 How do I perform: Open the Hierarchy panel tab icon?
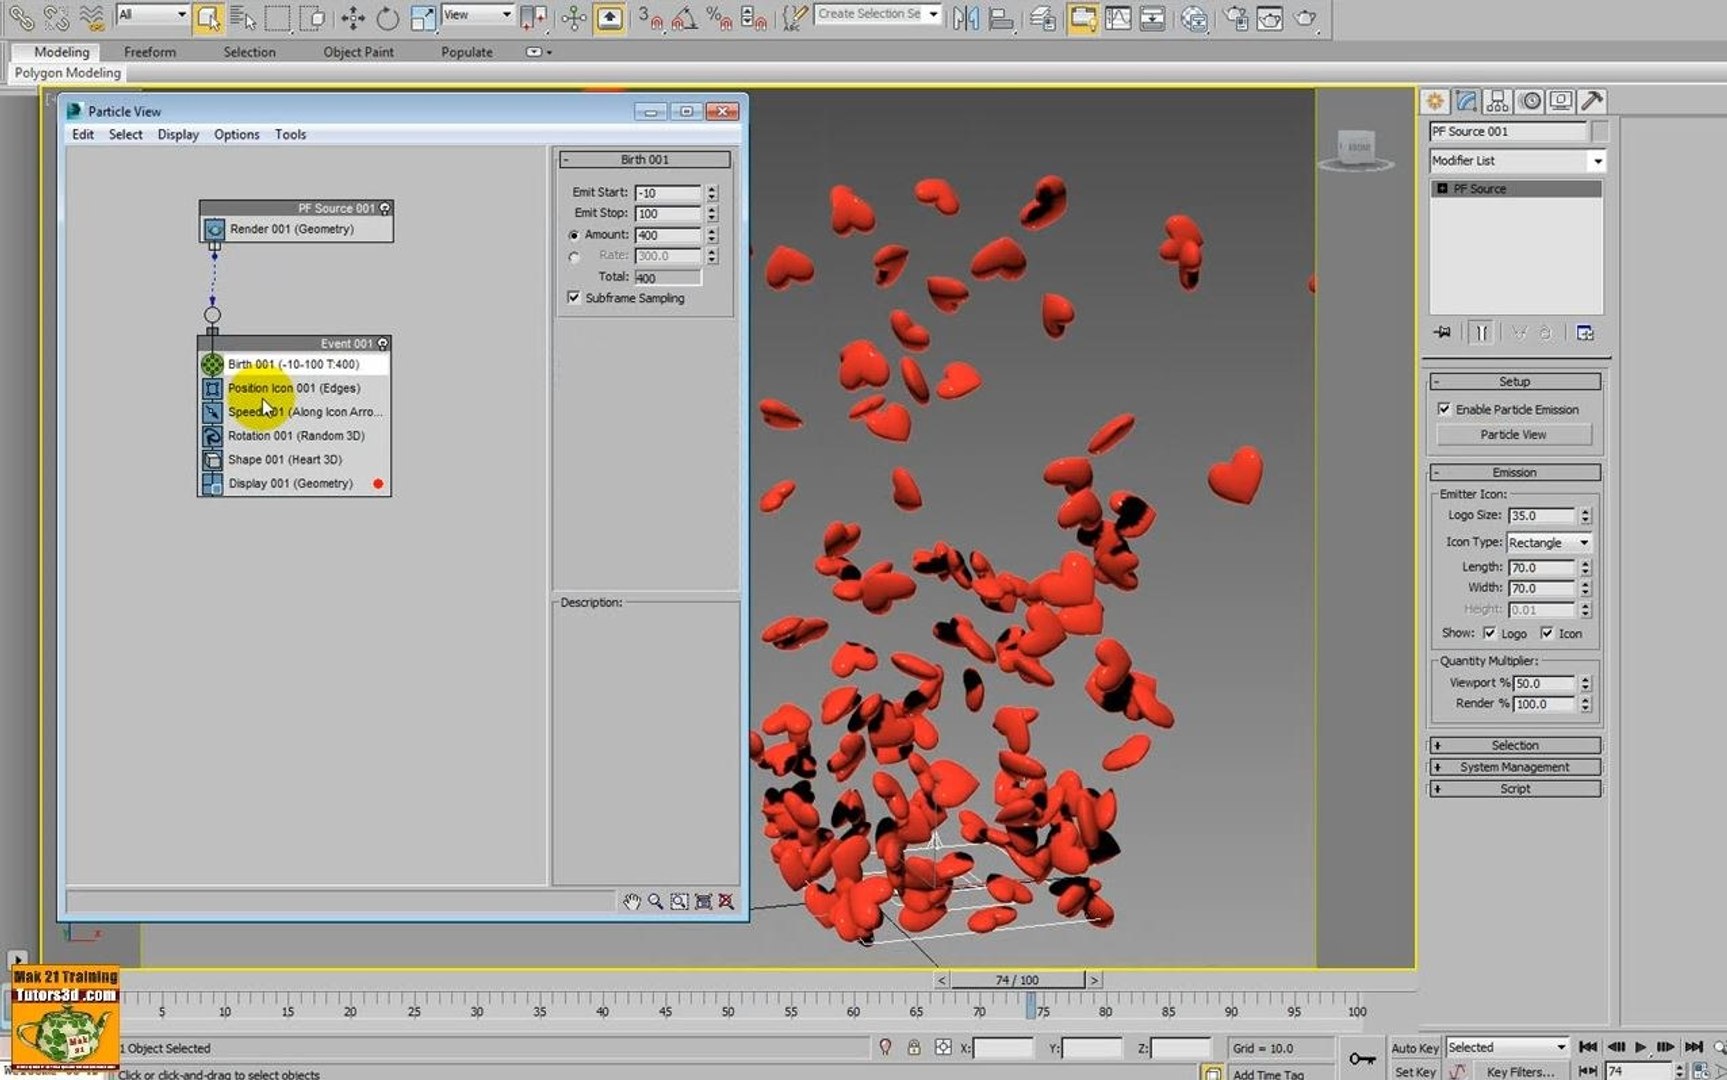[1497, 101]
